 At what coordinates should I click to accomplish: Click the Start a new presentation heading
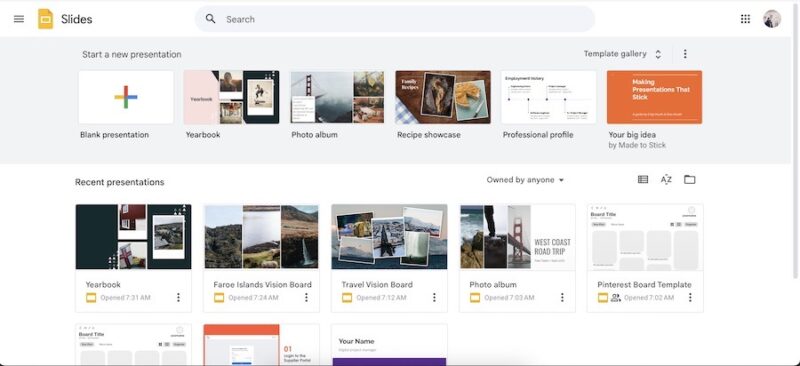(132, 54)
